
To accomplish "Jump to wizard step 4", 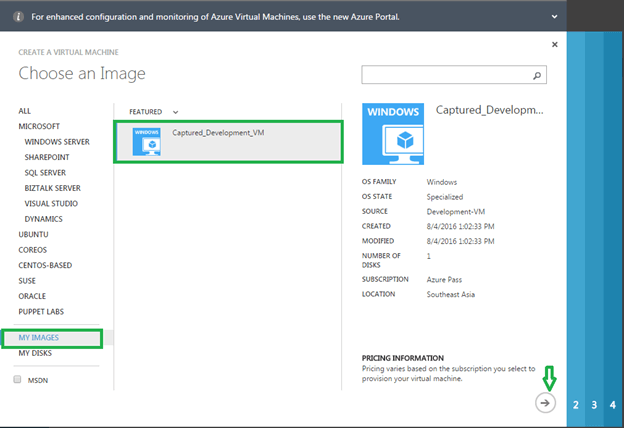I will [613, 405].
